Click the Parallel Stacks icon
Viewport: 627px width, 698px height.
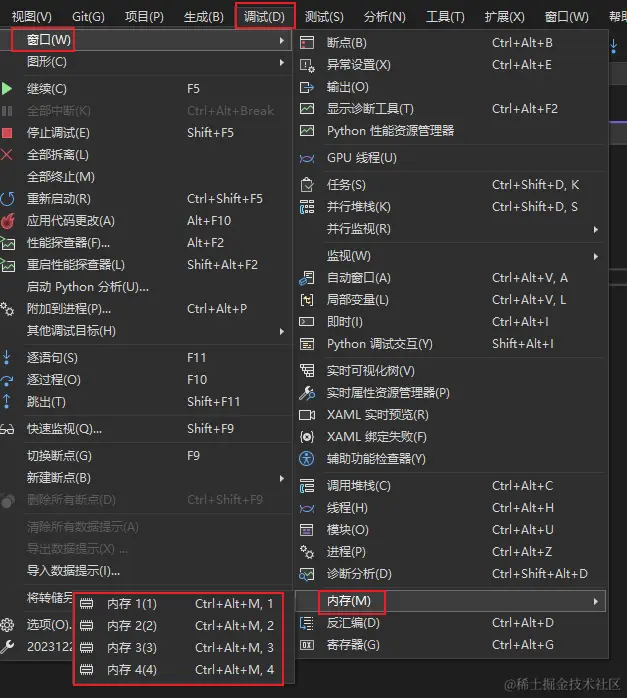click(x=307, y=207)
